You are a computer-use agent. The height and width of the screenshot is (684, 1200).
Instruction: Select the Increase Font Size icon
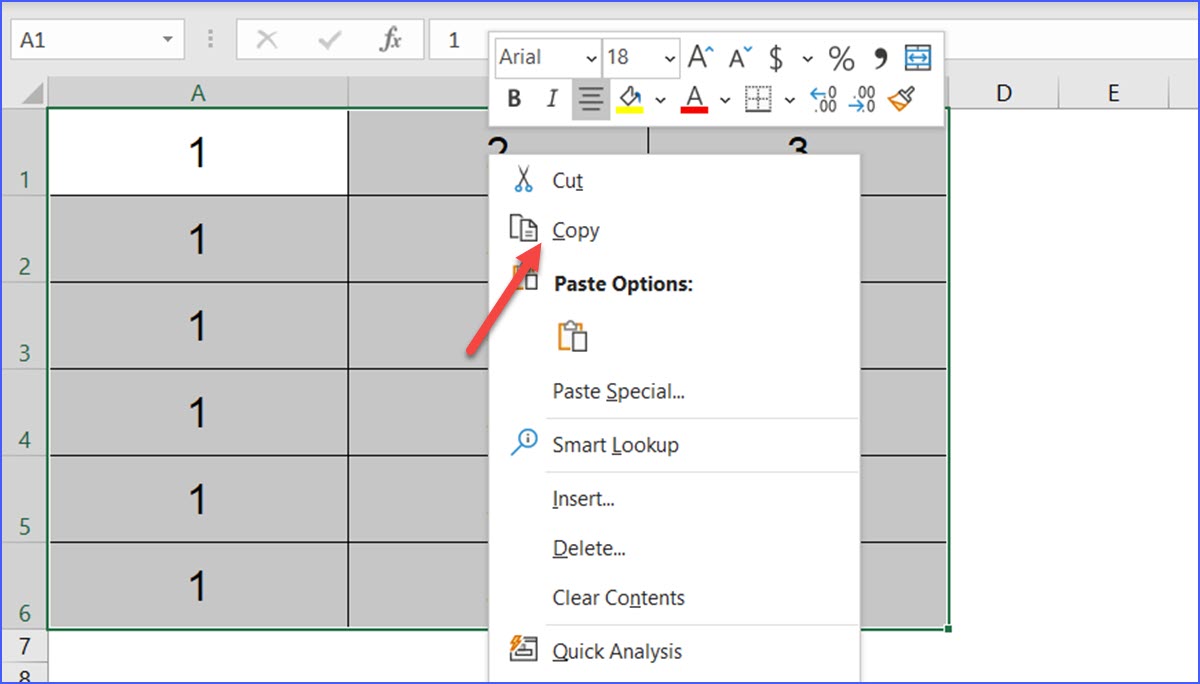[x=702, y=57]
